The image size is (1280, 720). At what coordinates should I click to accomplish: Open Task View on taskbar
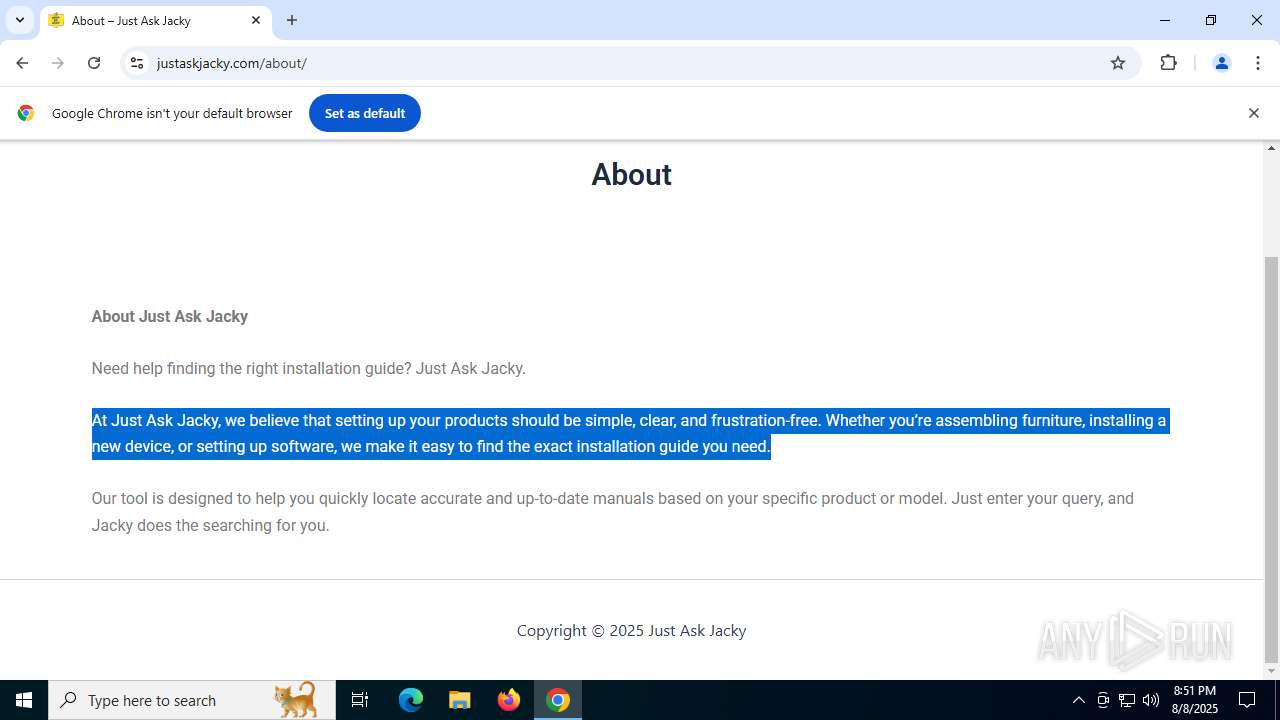360,700
